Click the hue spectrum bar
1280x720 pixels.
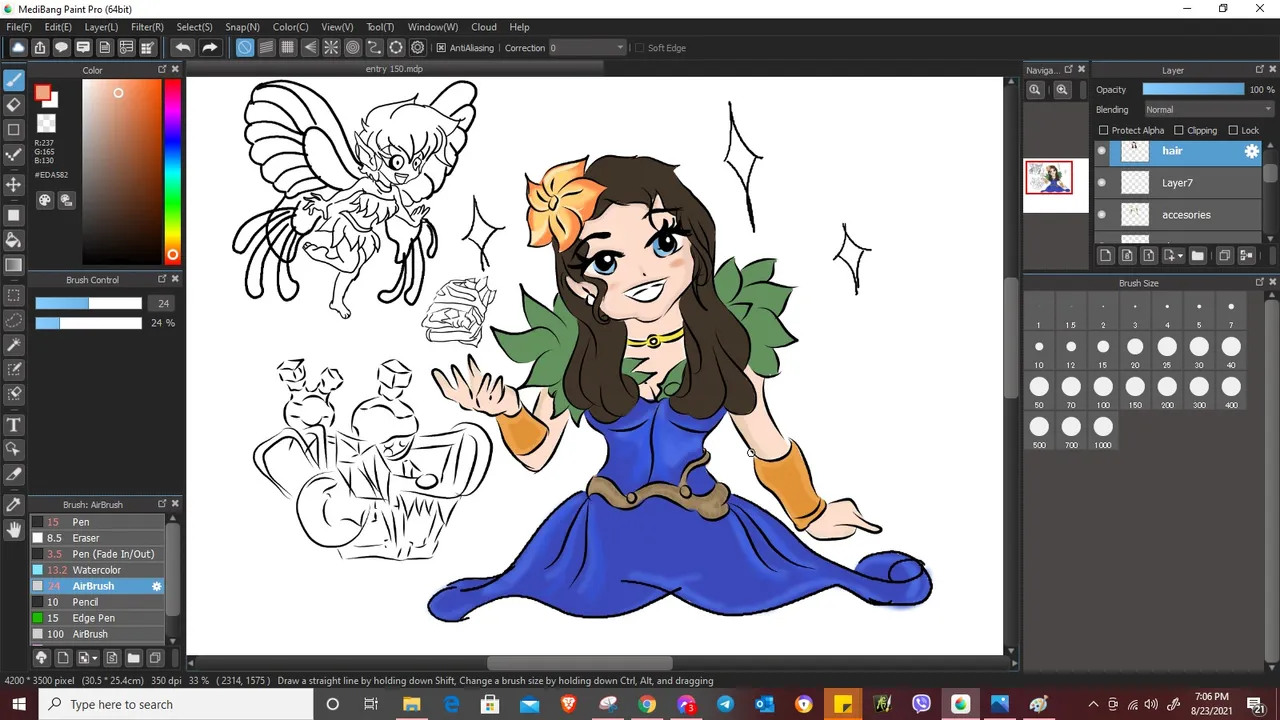[x=173, y=170]
